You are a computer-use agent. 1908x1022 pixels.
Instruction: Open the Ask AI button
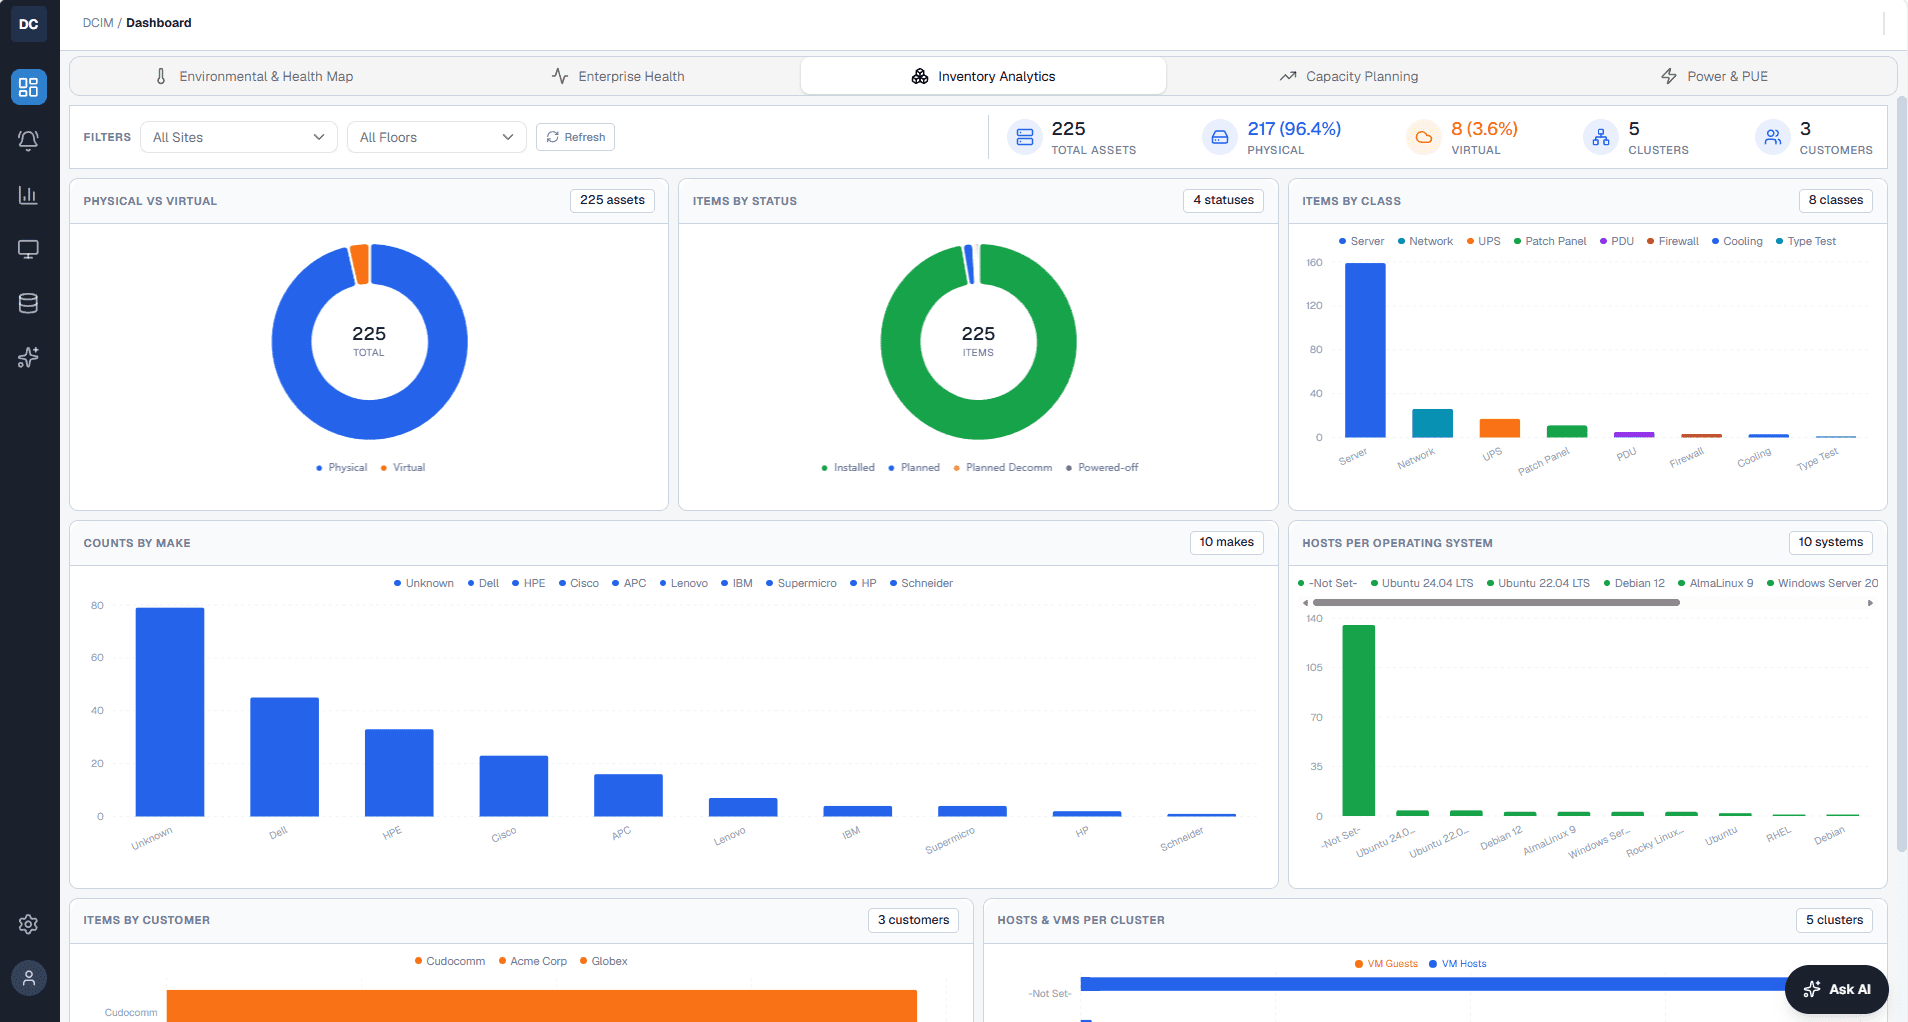pyautogui.click(x=1836, y=990)
